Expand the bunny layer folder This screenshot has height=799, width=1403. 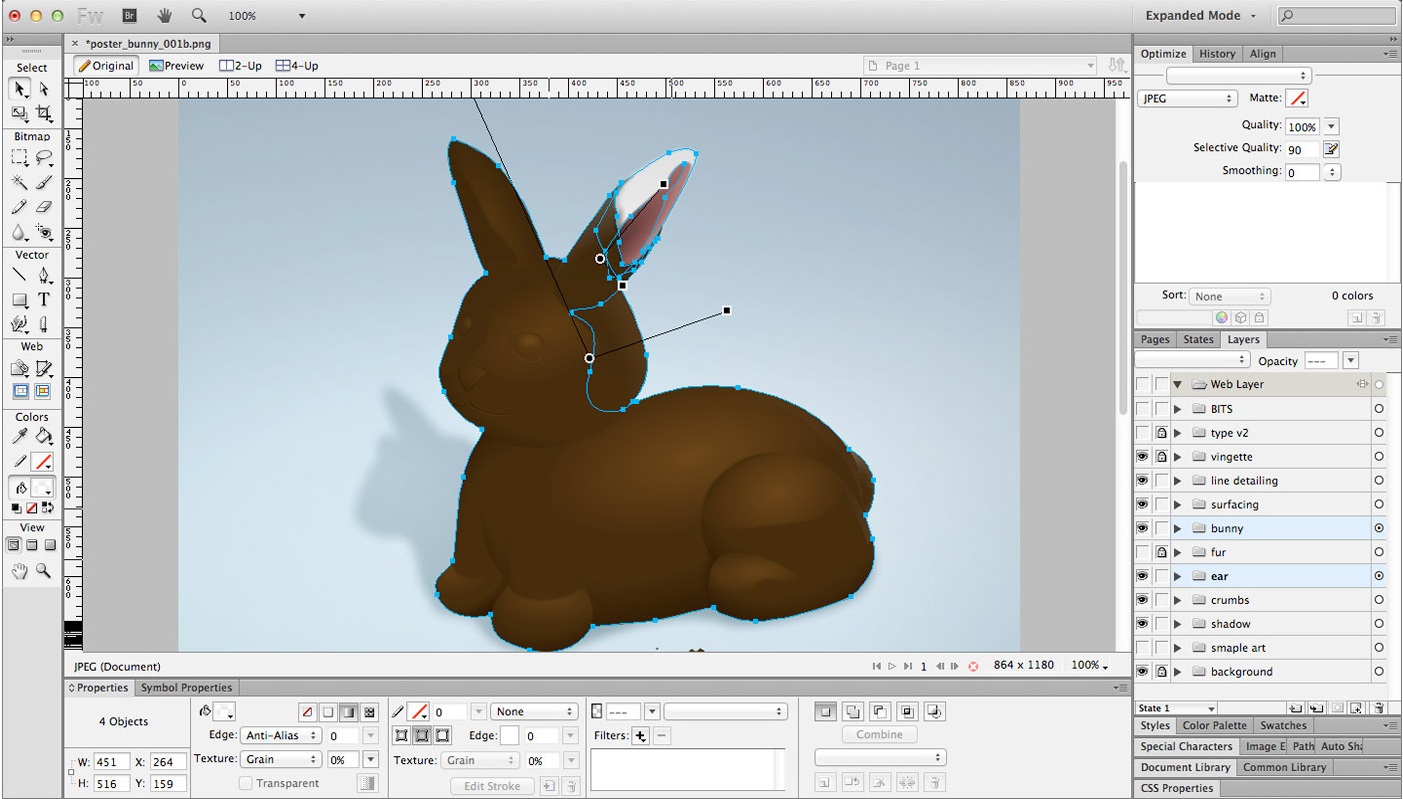tap(1178, 528)
